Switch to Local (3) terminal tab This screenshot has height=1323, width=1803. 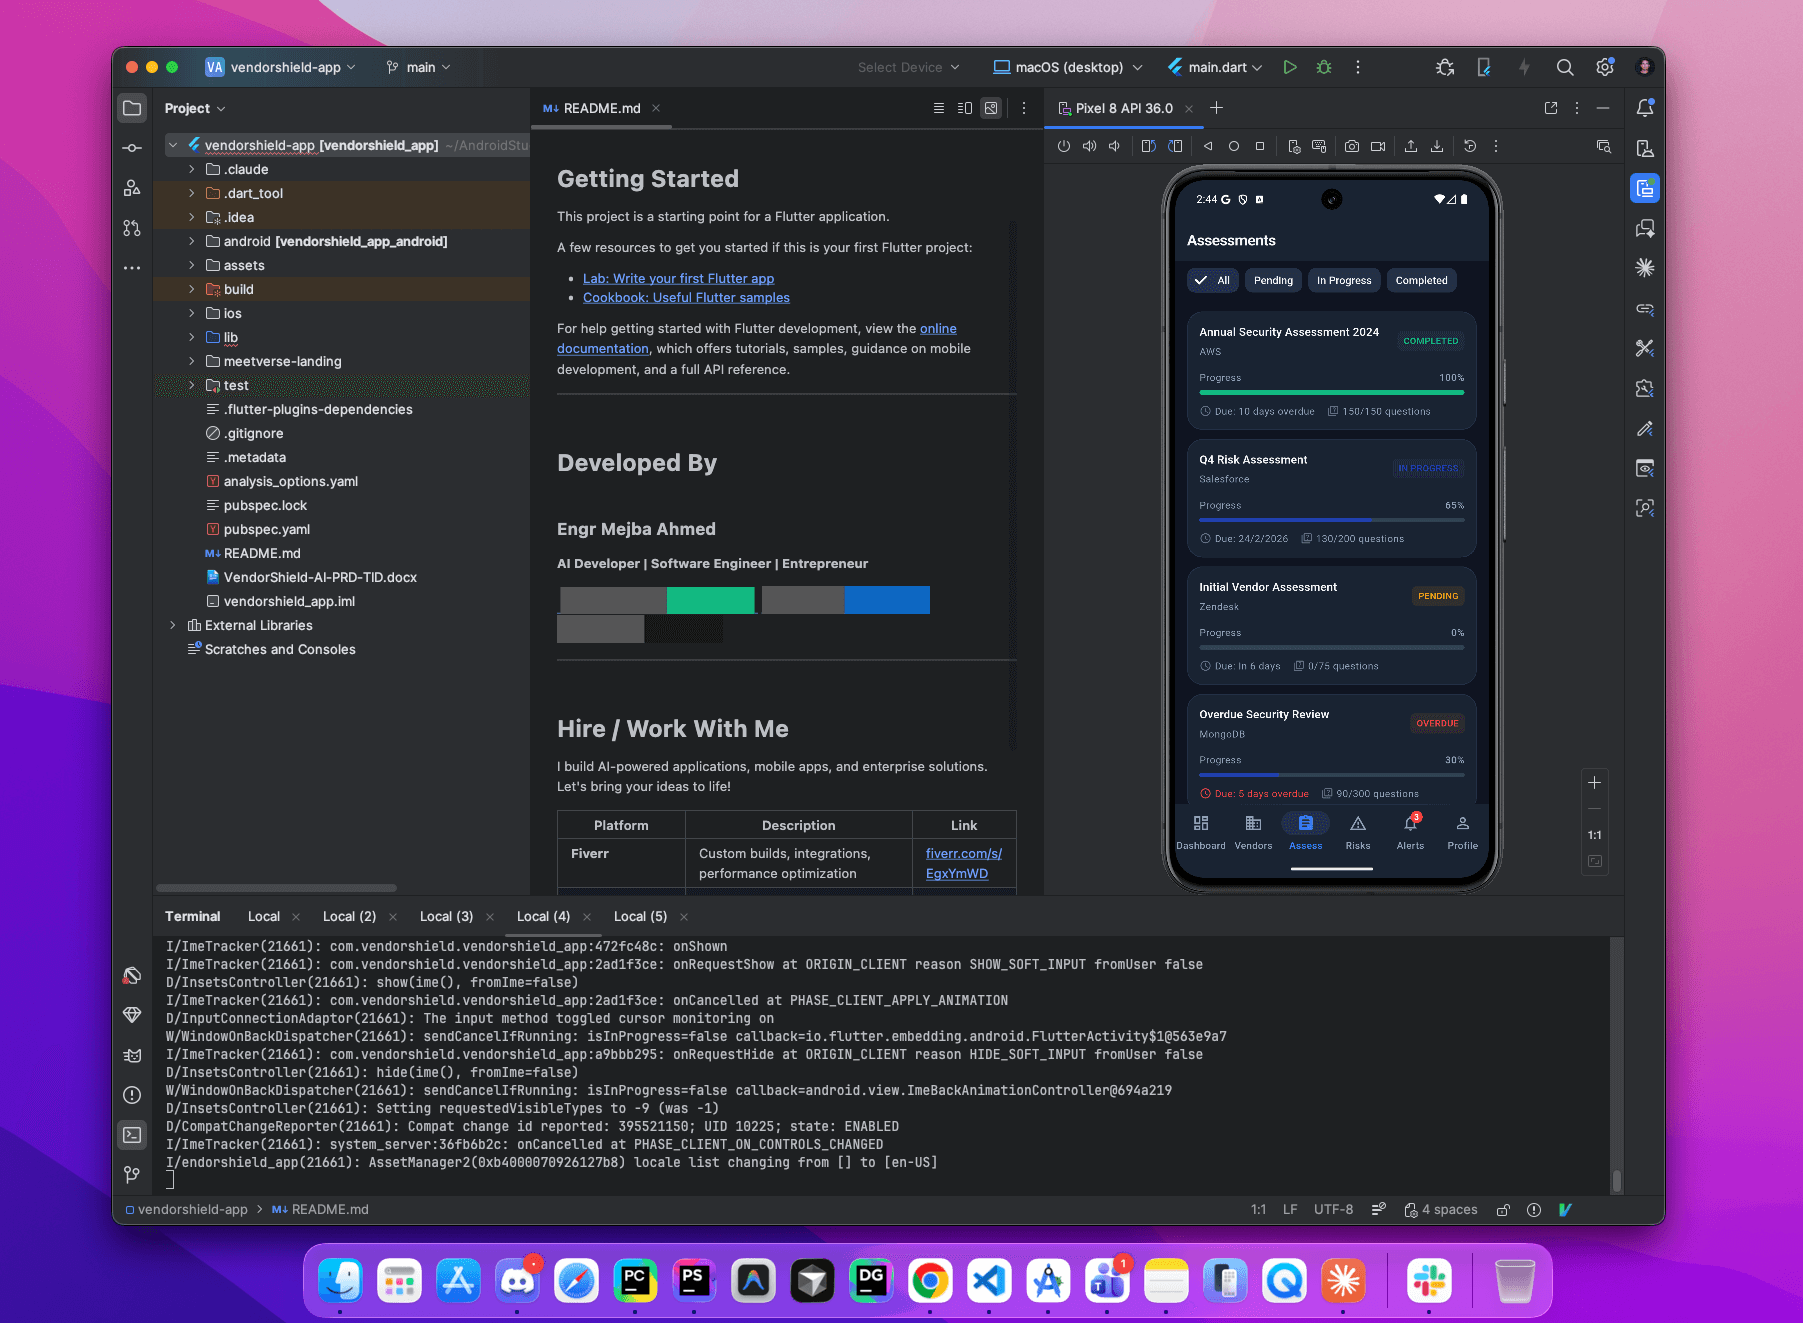tap(446, 916)
